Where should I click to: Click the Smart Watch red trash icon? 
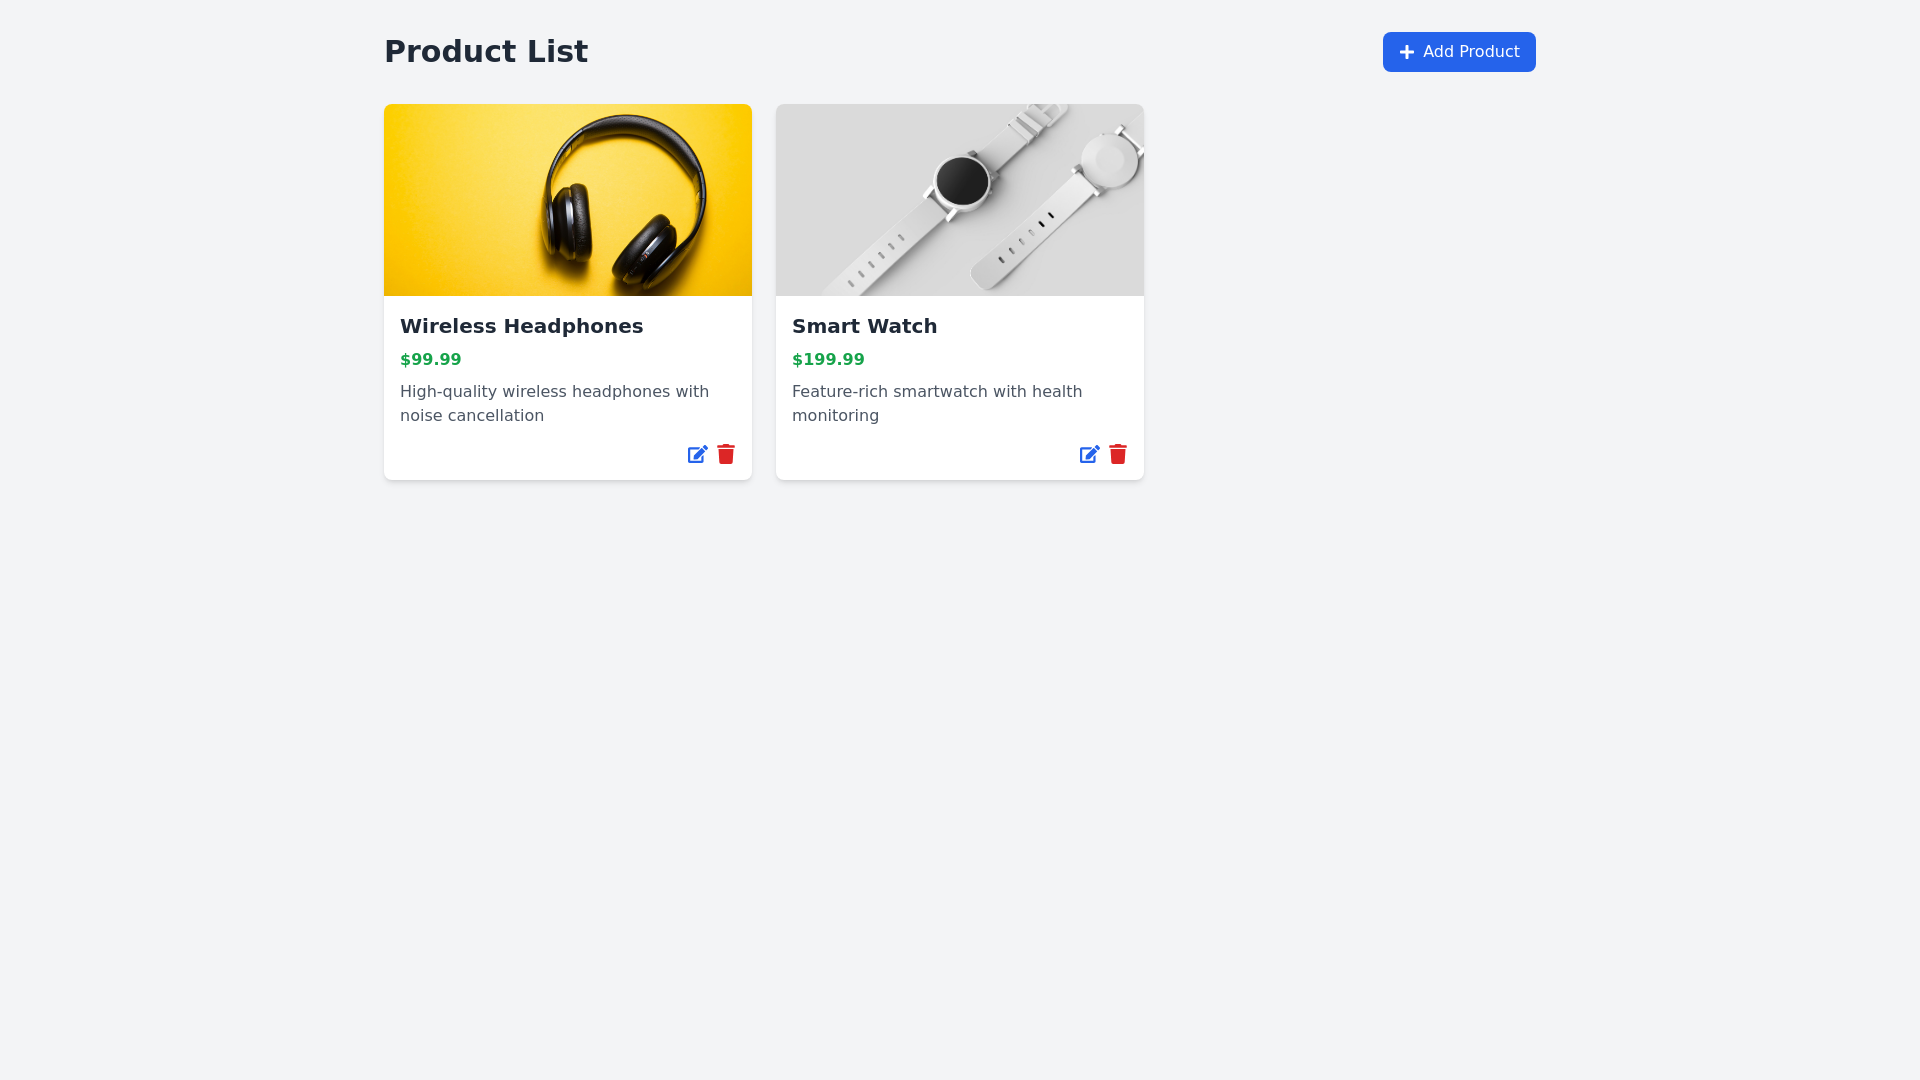point(1118,455)
